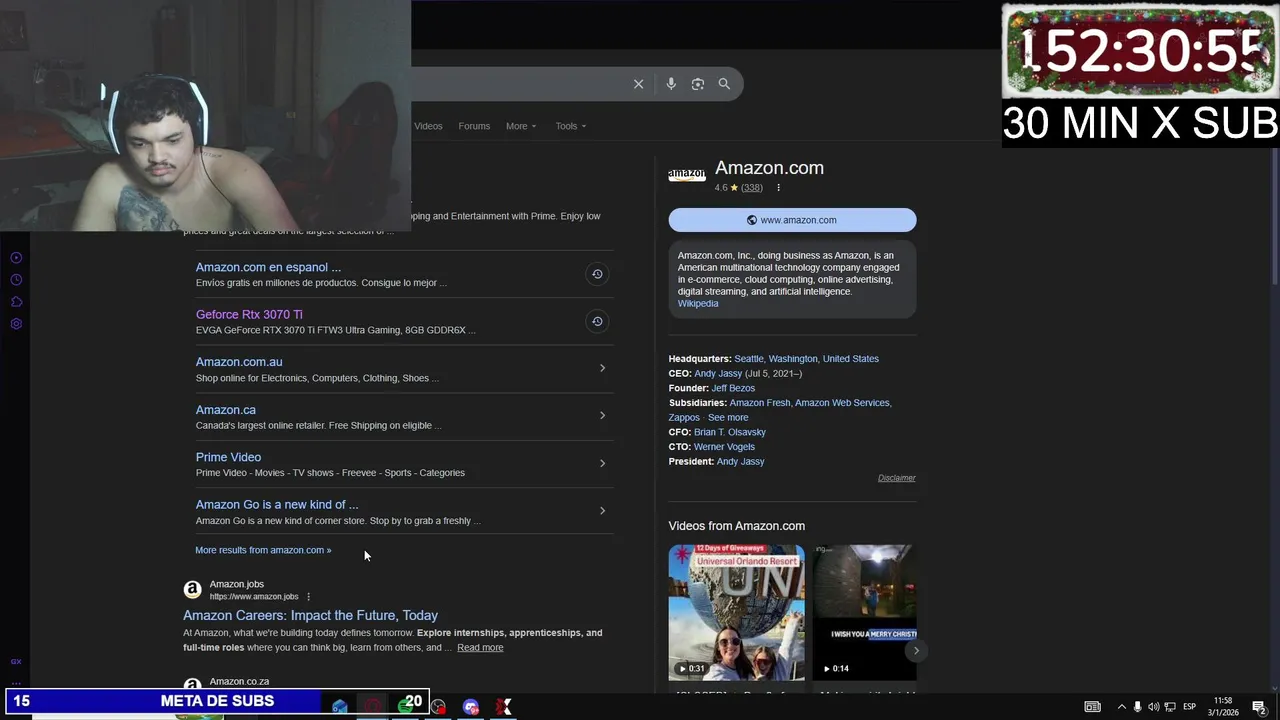Switch to the Videos search tab
This screenshot has width=1280, height=720.
[x=428, y=126]
